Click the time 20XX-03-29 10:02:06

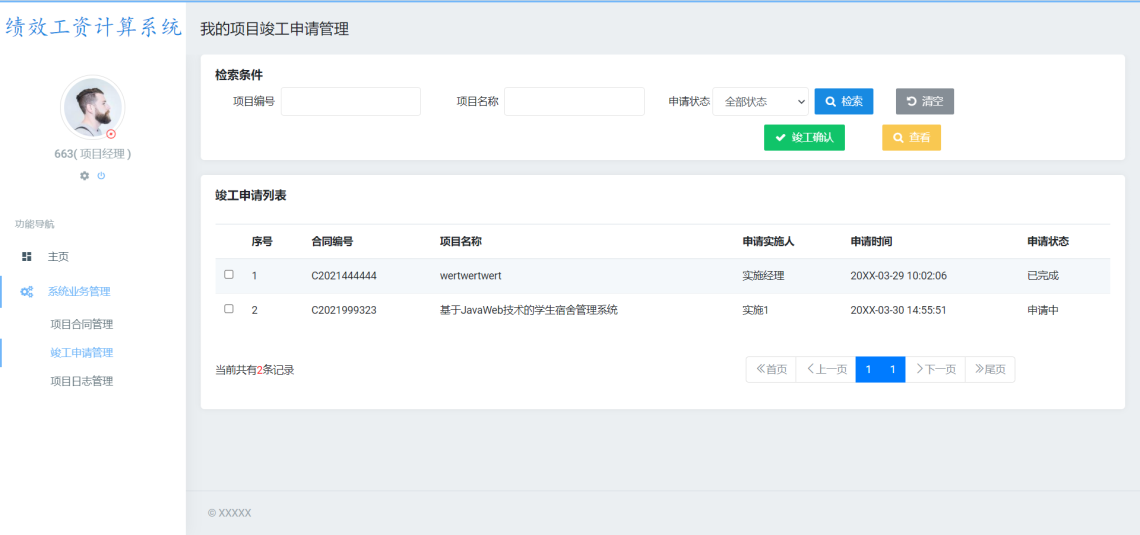[x=898, y=275]
